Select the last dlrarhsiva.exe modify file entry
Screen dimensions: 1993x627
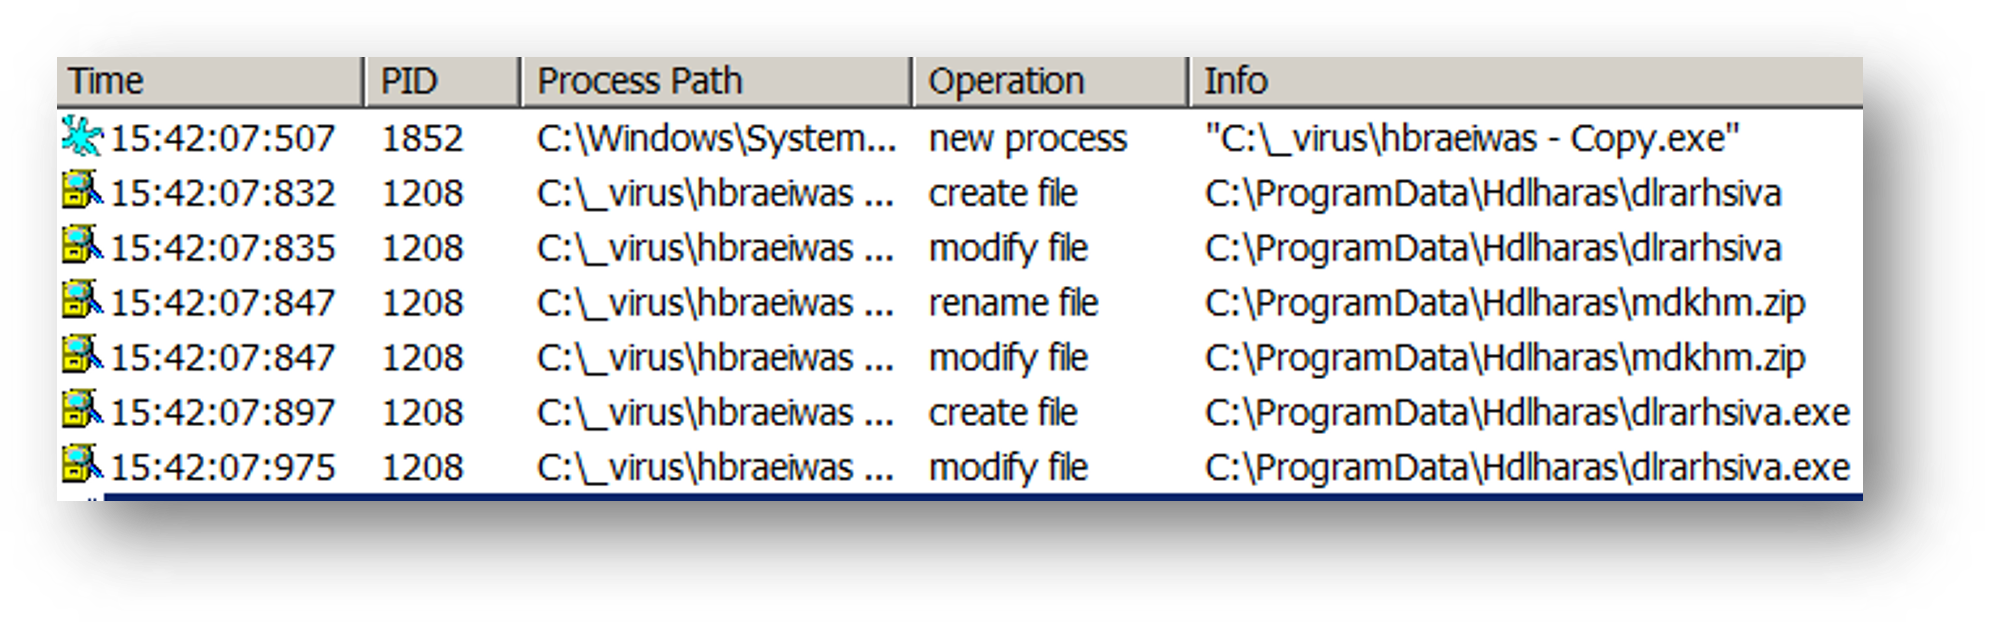(x=1526, y=468)
